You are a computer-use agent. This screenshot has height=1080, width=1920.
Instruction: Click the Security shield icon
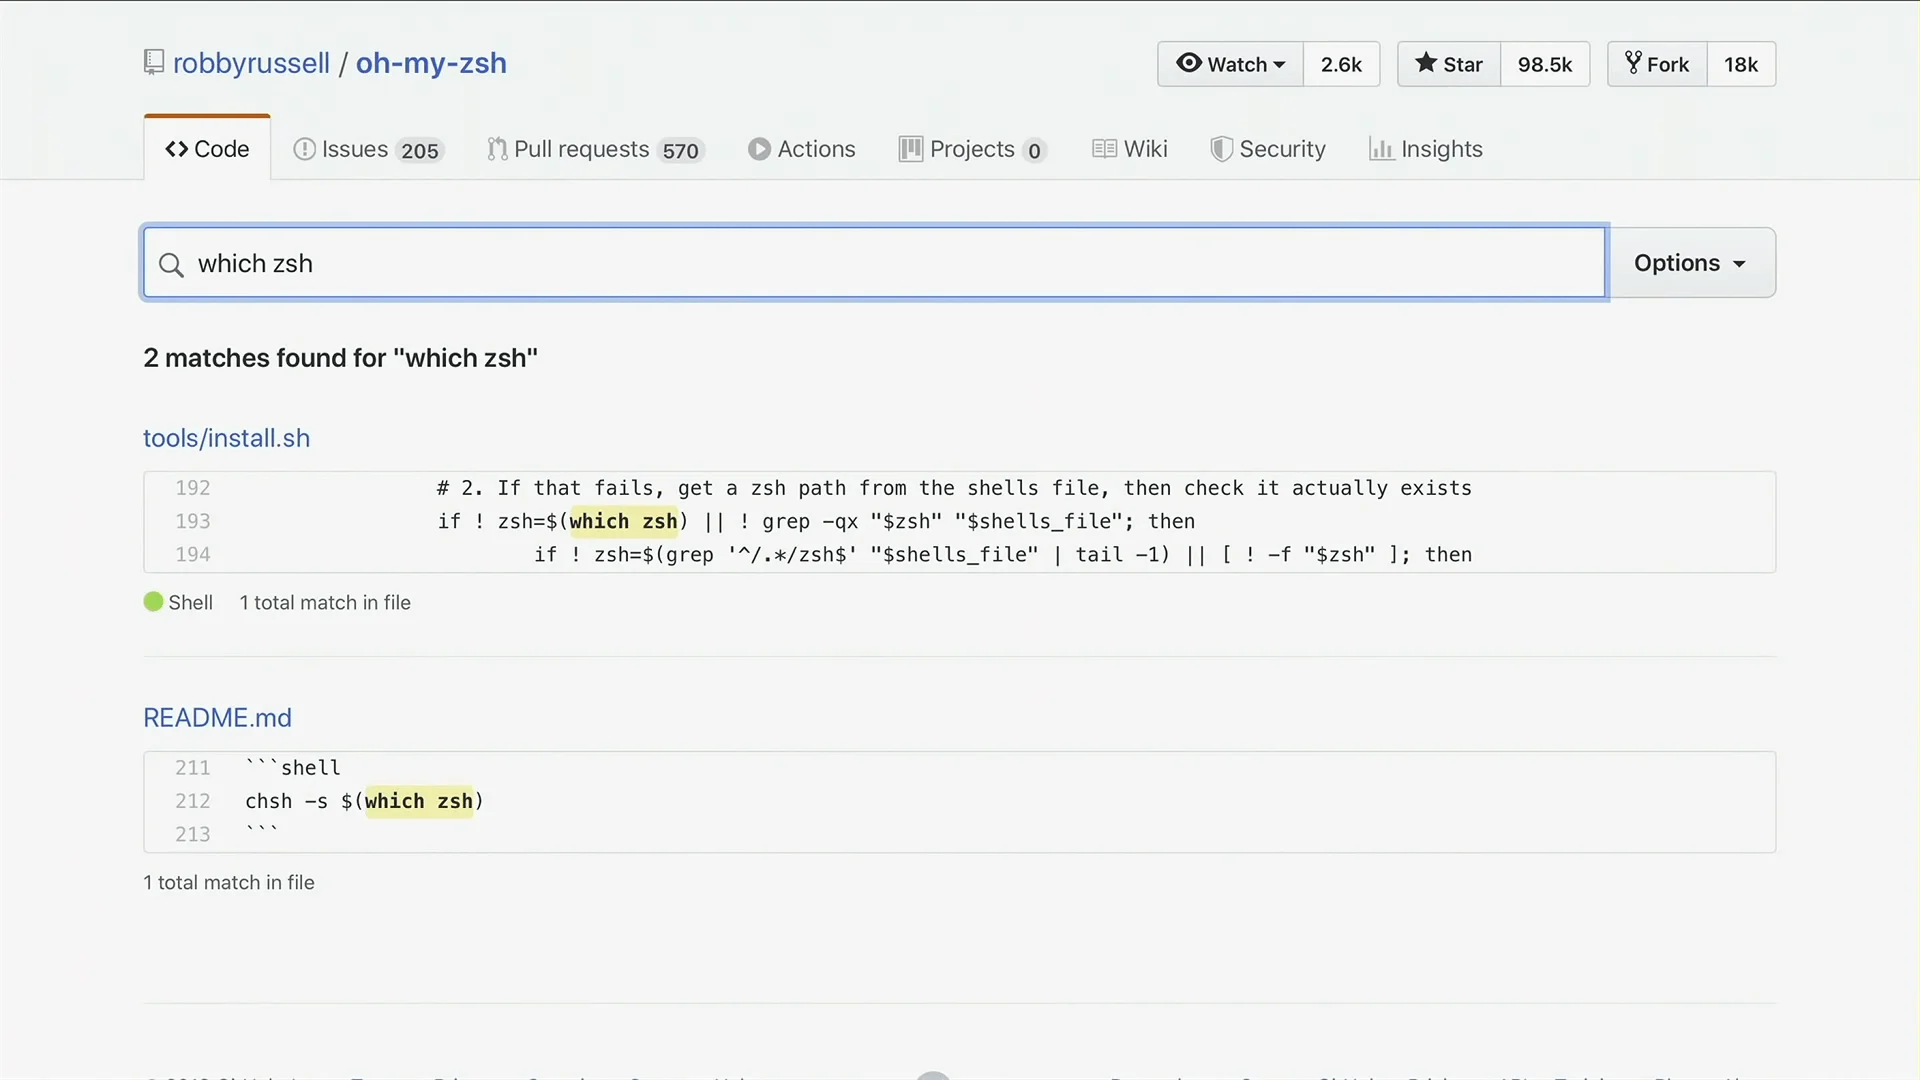(1221, 149)
